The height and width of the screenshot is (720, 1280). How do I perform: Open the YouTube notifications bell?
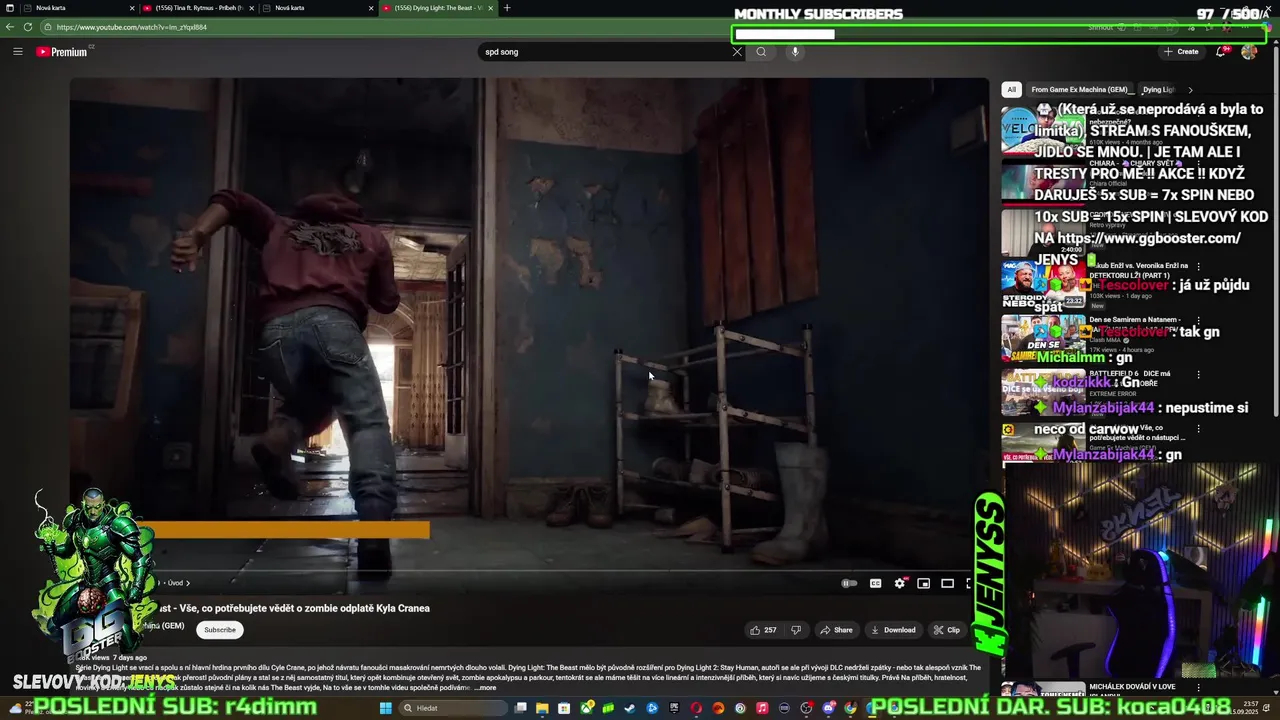pyautogui.click(x=1221, y=52)
